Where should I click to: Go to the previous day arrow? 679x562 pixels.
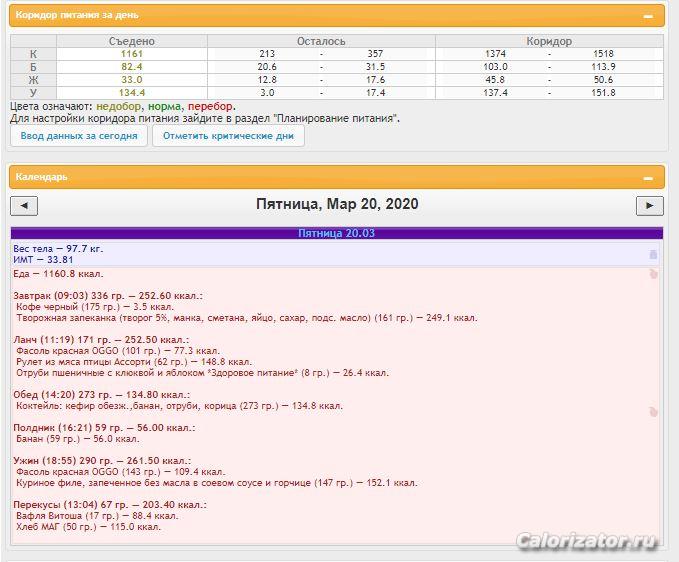(24, 206)
